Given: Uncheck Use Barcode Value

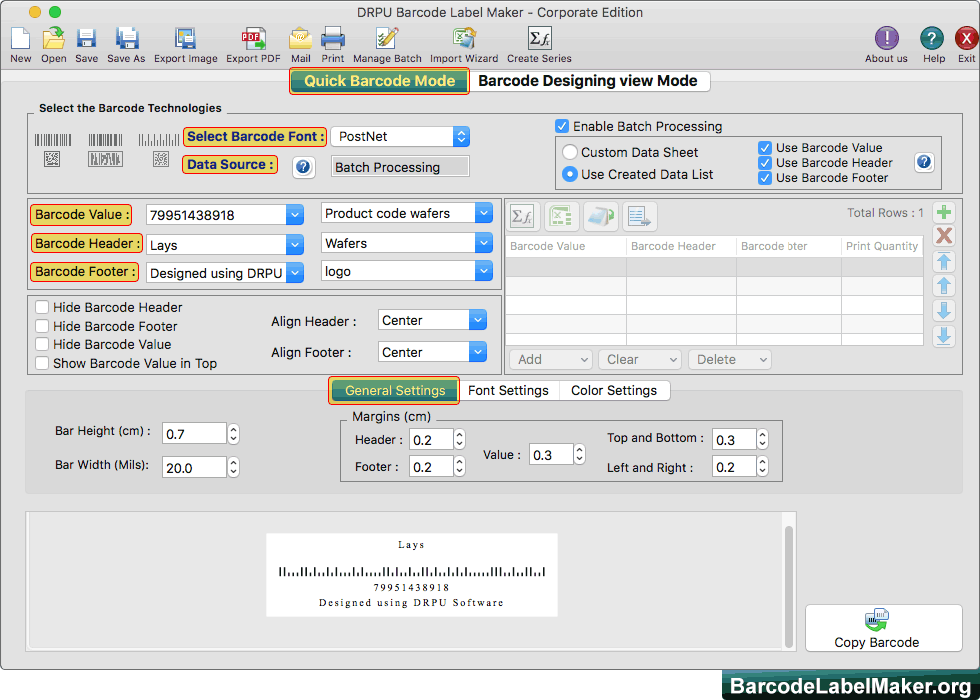Looking at the screenshot, I should click(764, 148).
